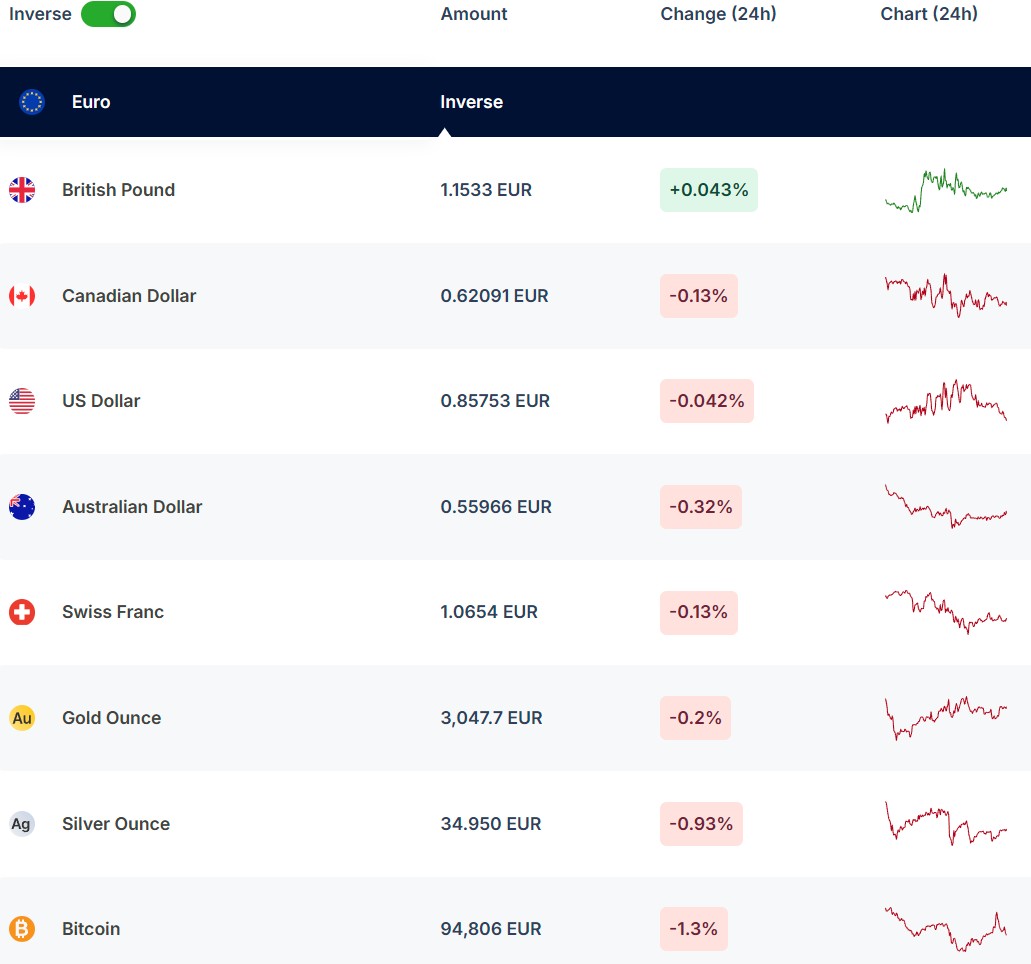Select the Euro base currency header

(91, 102)
